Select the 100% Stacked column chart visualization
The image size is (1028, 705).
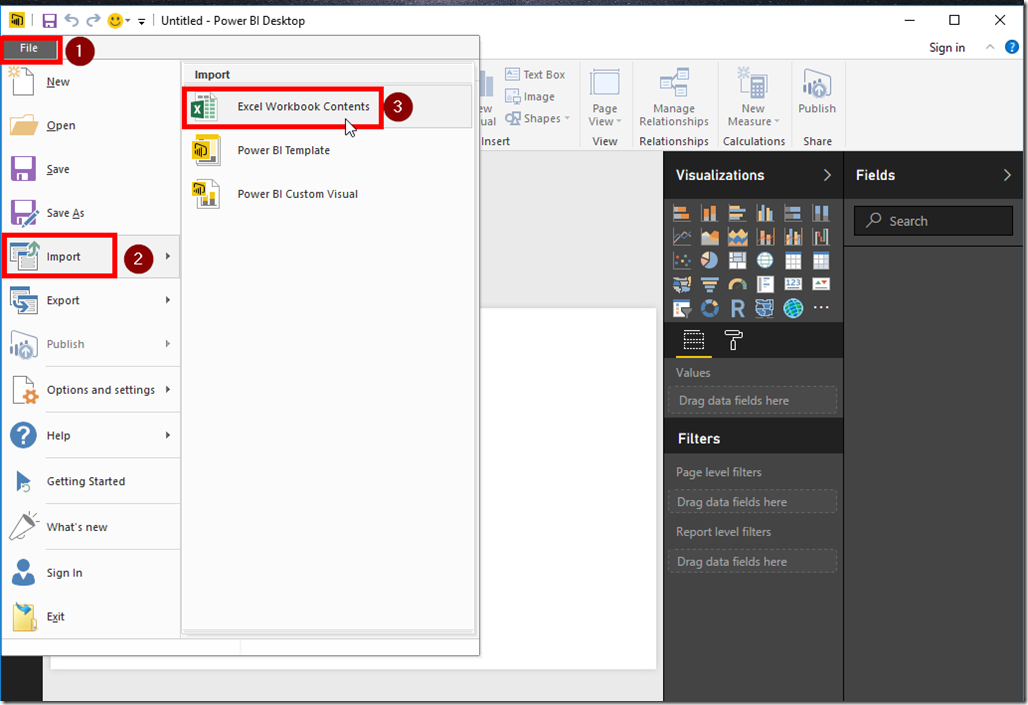821,213
